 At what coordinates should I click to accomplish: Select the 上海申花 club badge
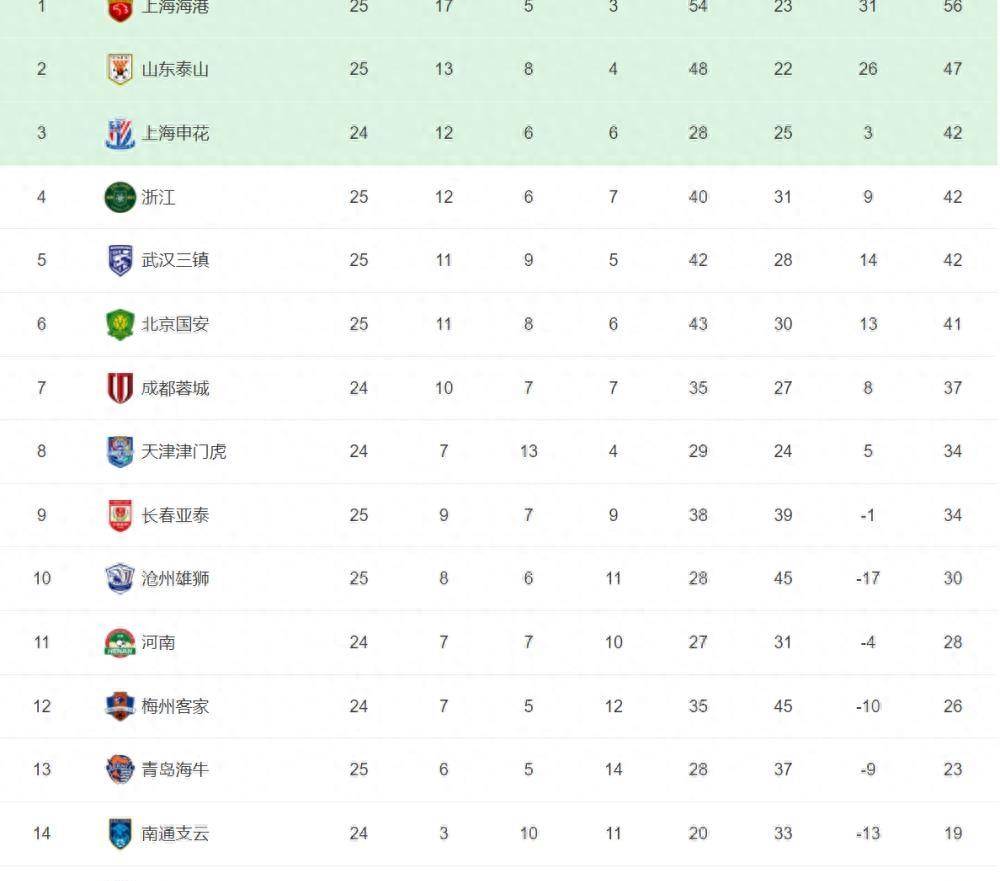click(120, 133)
